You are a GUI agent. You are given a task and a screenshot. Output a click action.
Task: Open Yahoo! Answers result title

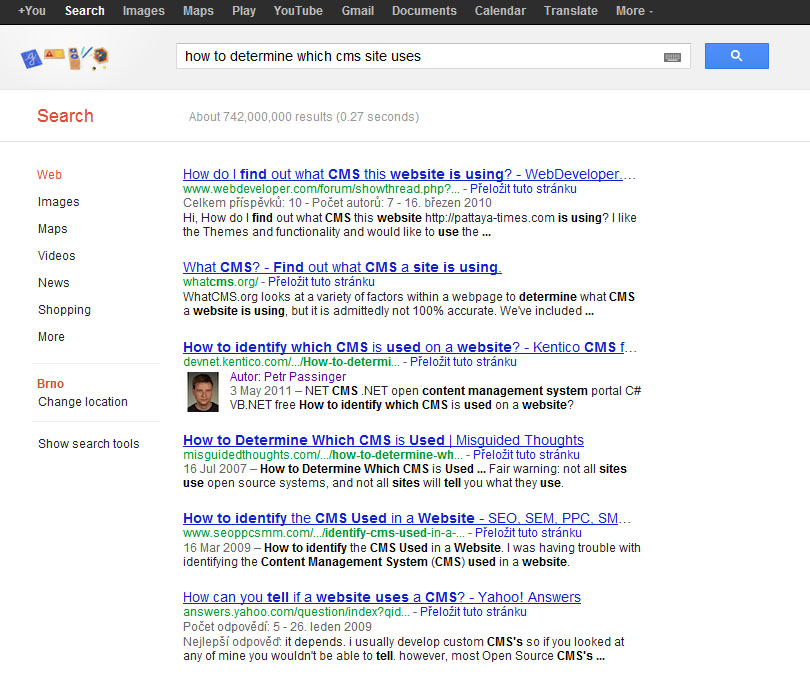tap(382, 598)
